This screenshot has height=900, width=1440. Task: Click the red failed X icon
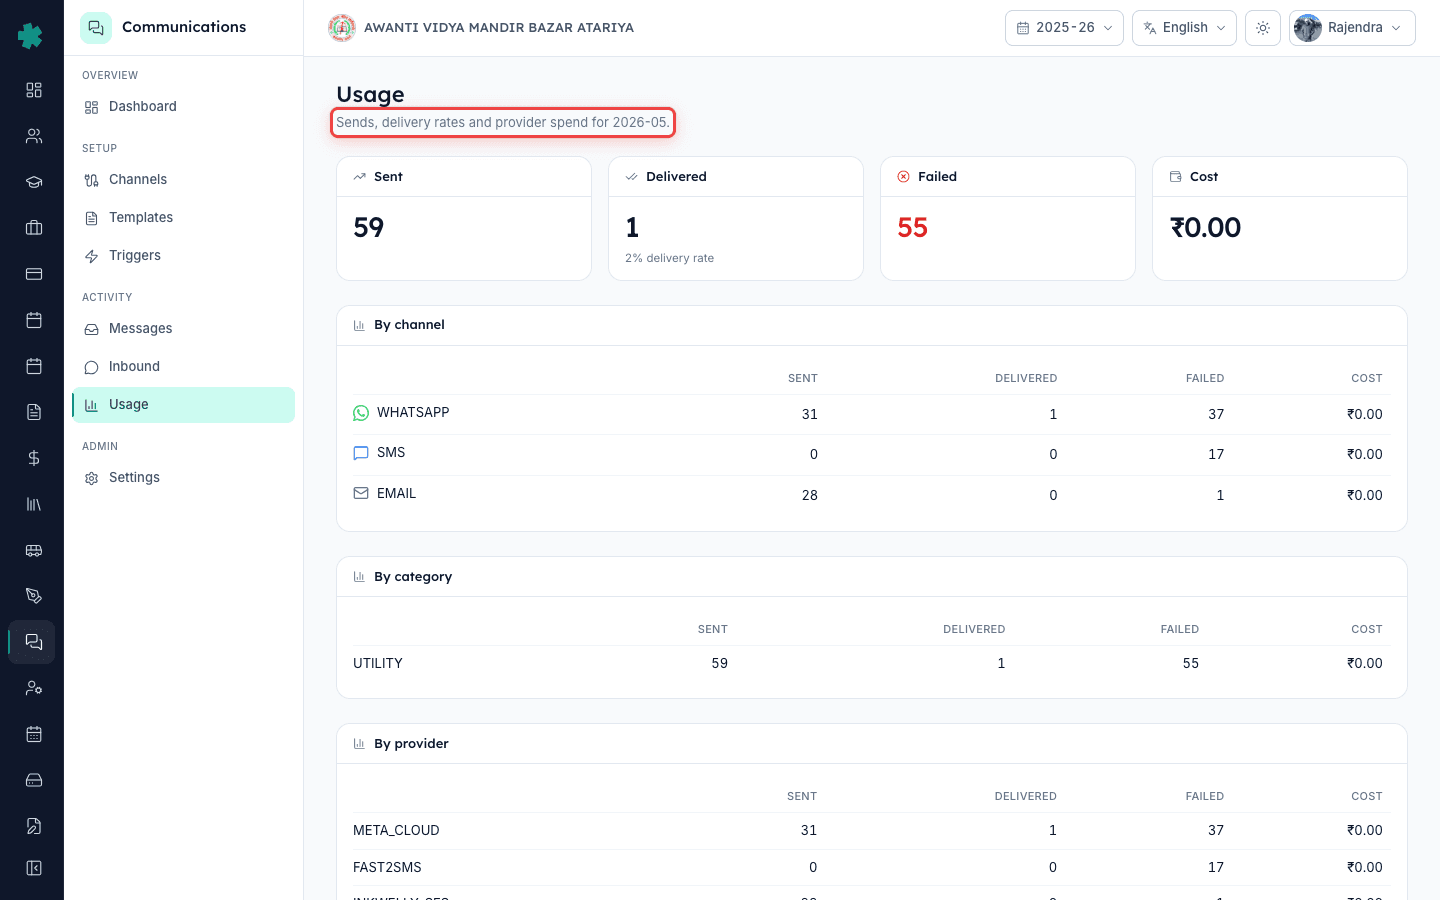904,177
